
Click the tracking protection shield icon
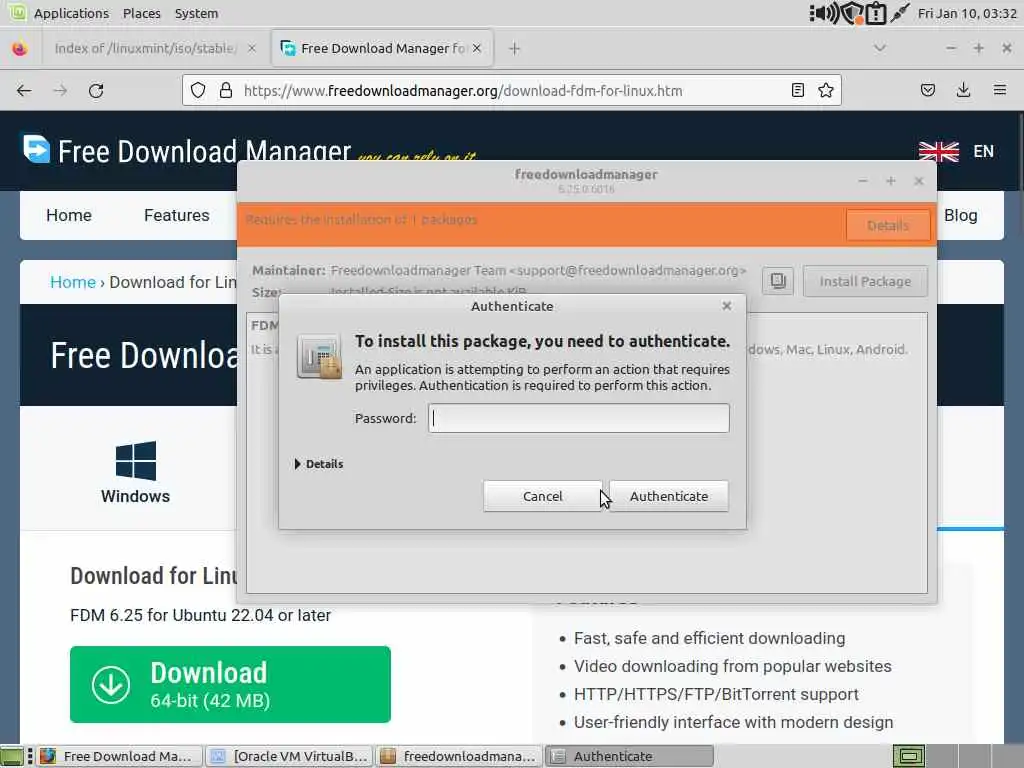[x=198, y=91]
